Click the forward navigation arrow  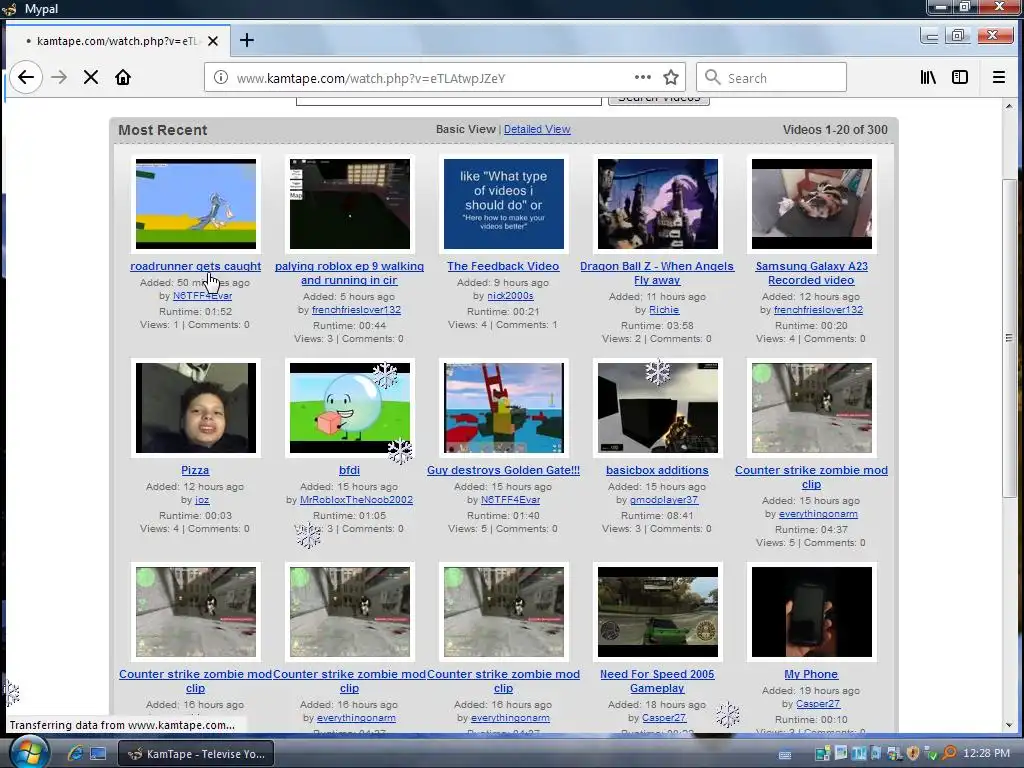[59, 78]
